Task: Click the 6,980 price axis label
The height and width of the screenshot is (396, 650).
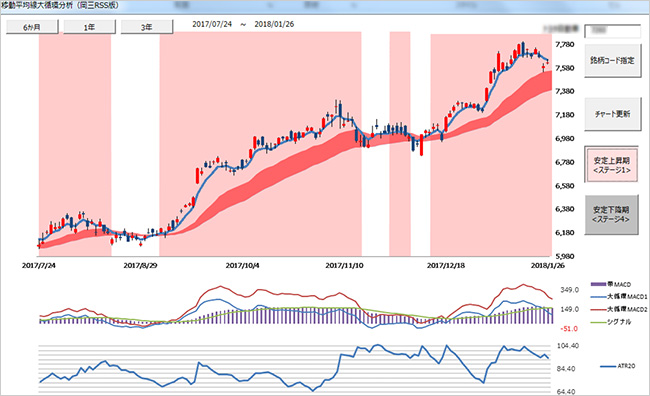Action: [x=565, y=138]
